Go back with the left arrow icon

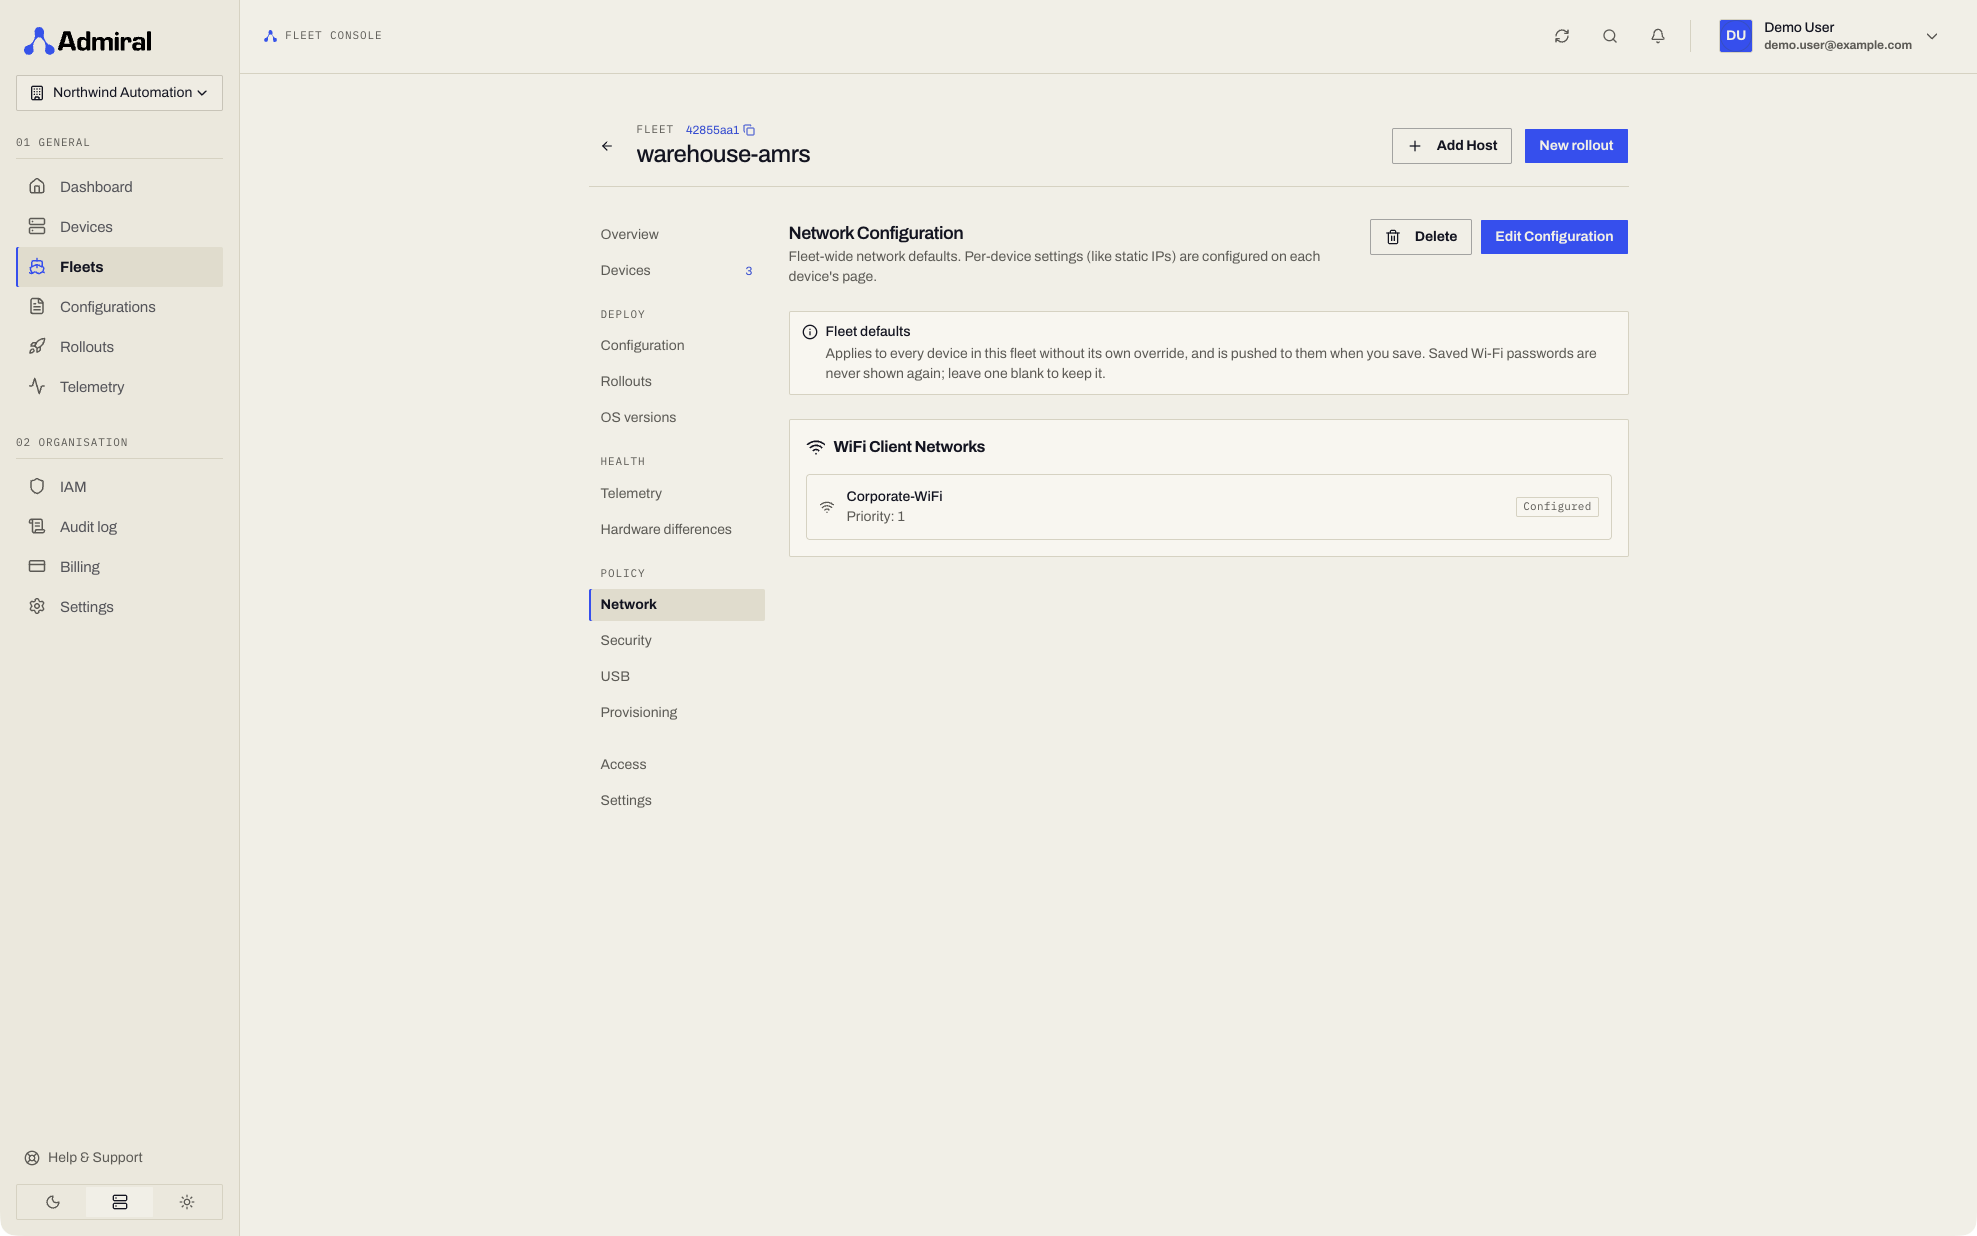point(606,146)
